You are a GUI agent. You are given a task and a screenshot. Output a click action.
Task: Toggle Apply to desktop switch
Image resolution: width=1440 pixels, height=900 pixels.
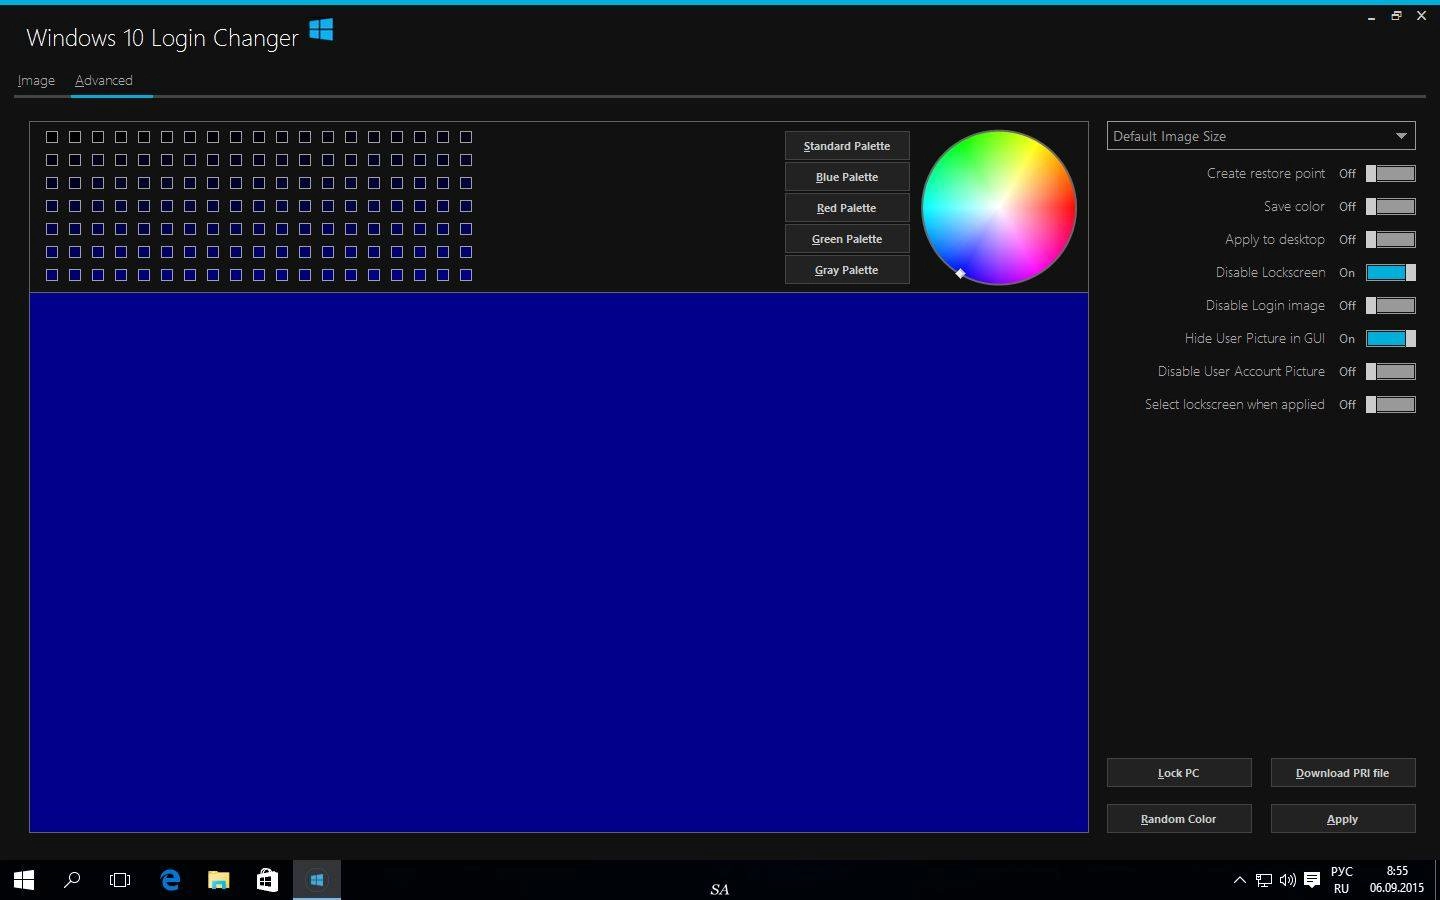point(1391,239)
